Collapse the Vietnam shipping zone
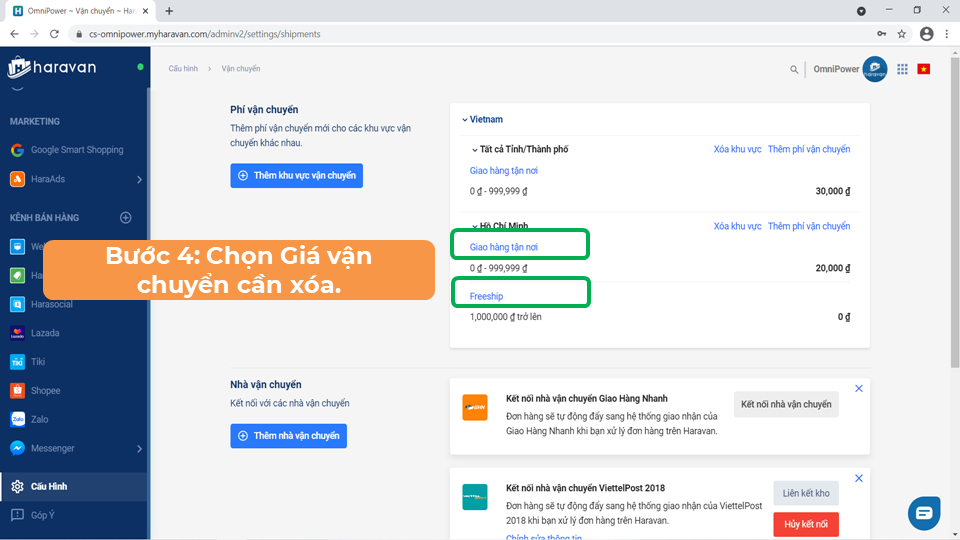Viewport: 960px width, 540px height. coord(465,120)
